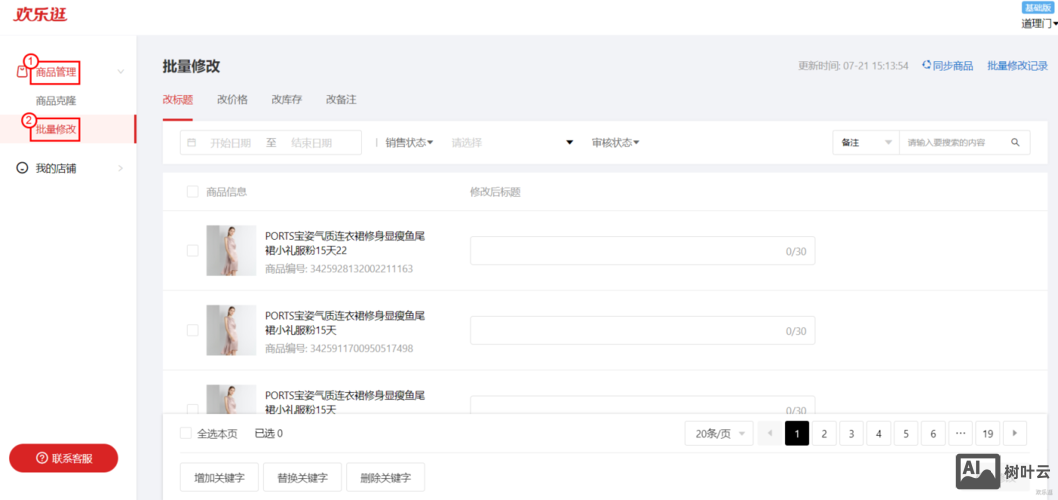Switch to the 改库存 tab
1058x500 pixels.
pos(286,100)
